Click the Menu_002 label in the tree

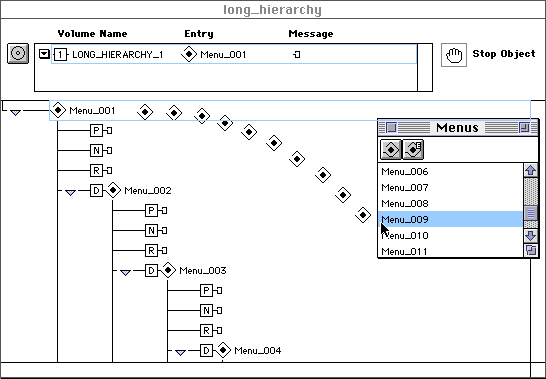pyautogui.click(x=148, y=191)
